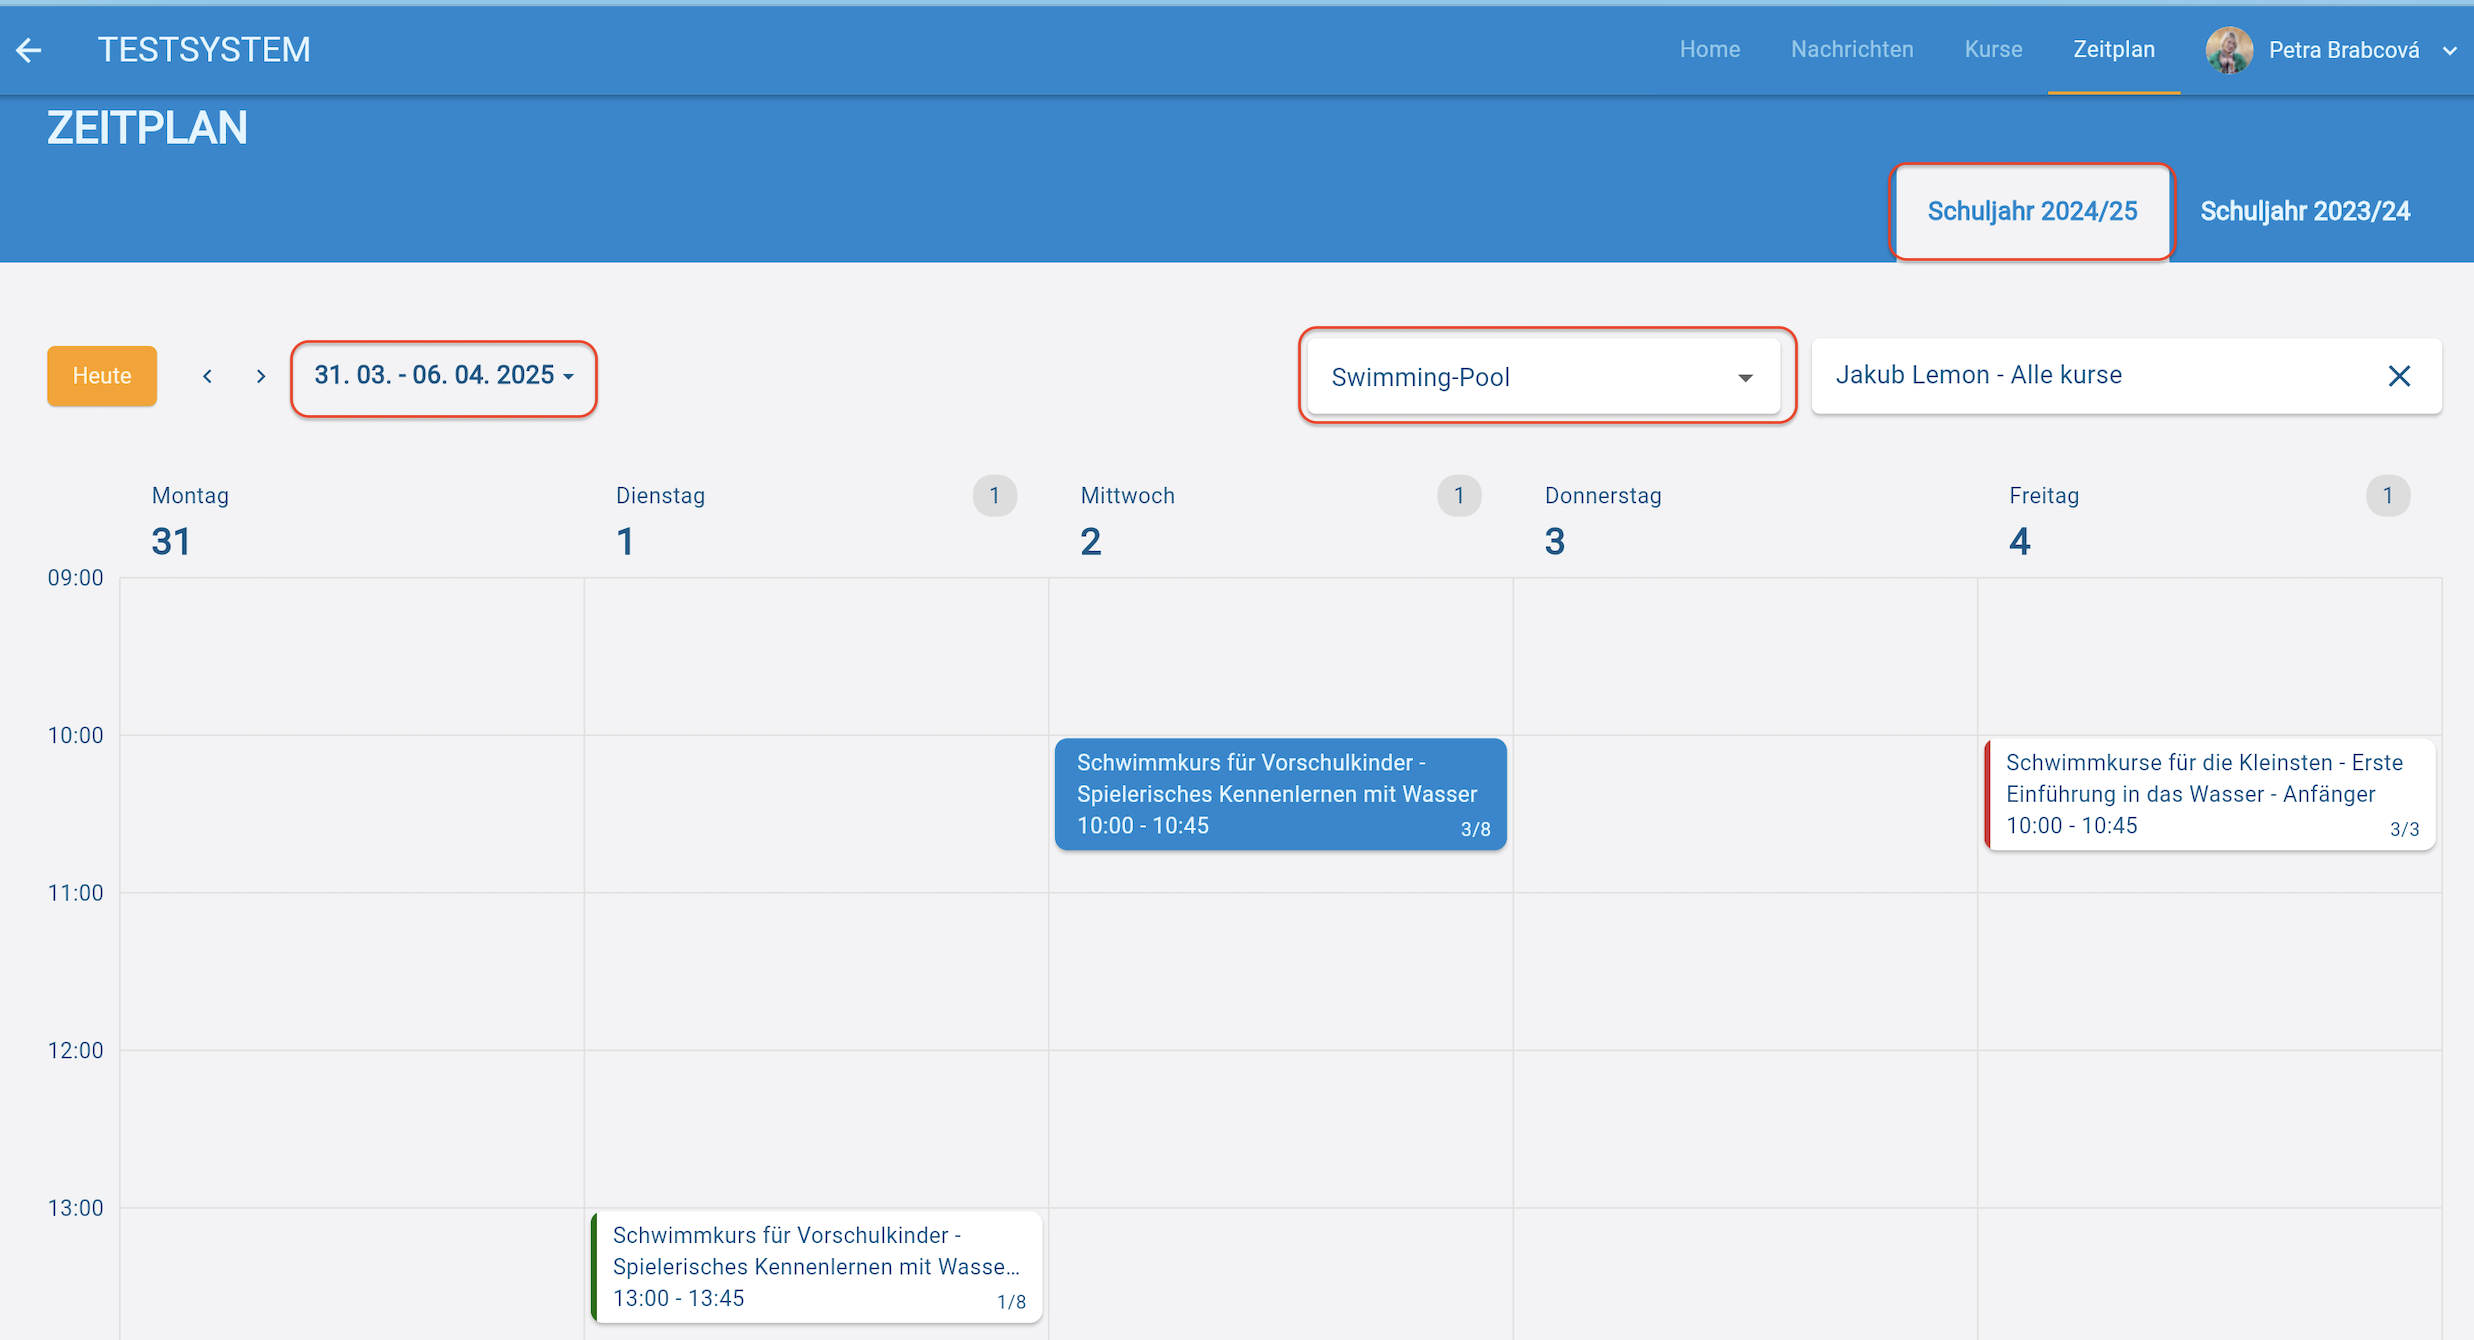The image size is (2474, 1340).
Task: Open the date range picker 31. 03. - 06. 04. 2025
Action: [x=443, y=375]
